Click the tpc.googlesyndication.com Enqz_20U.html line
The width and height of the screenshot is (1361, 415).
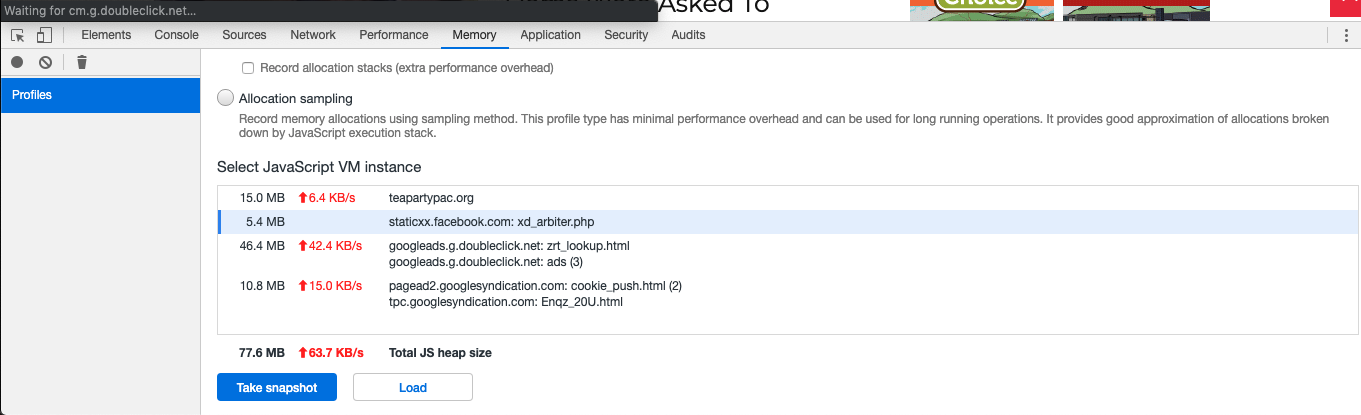point(505,302)
